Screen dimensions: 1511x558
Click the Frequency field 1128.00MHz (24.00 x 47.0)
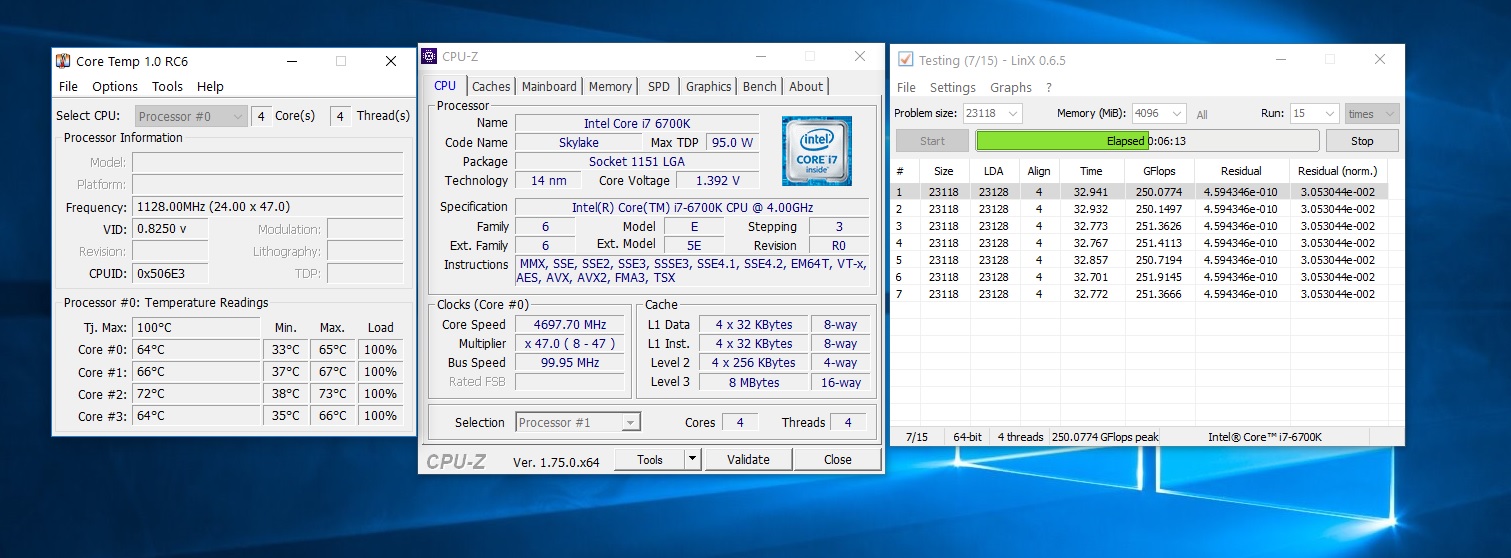[x=268, y=207]
